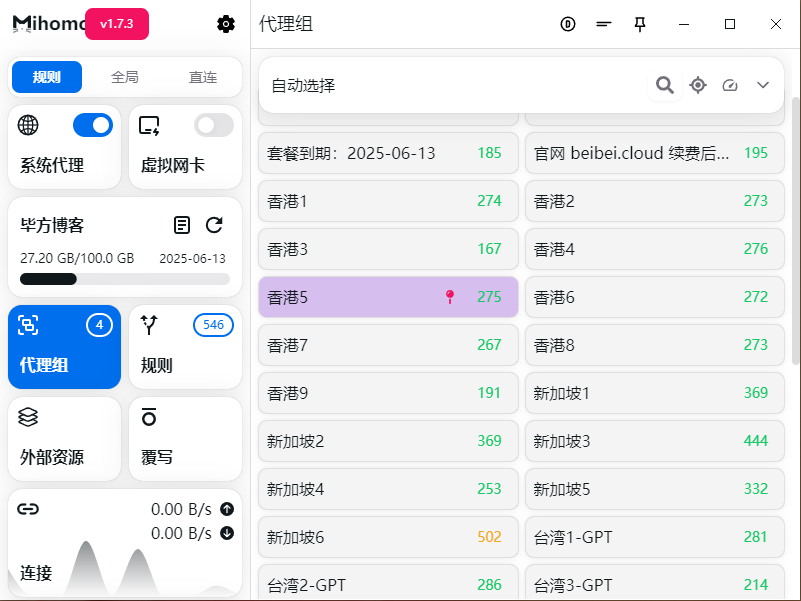Open the 覆写 panel
The width and height of the screenshot is (801, 601).
[185, 438]
